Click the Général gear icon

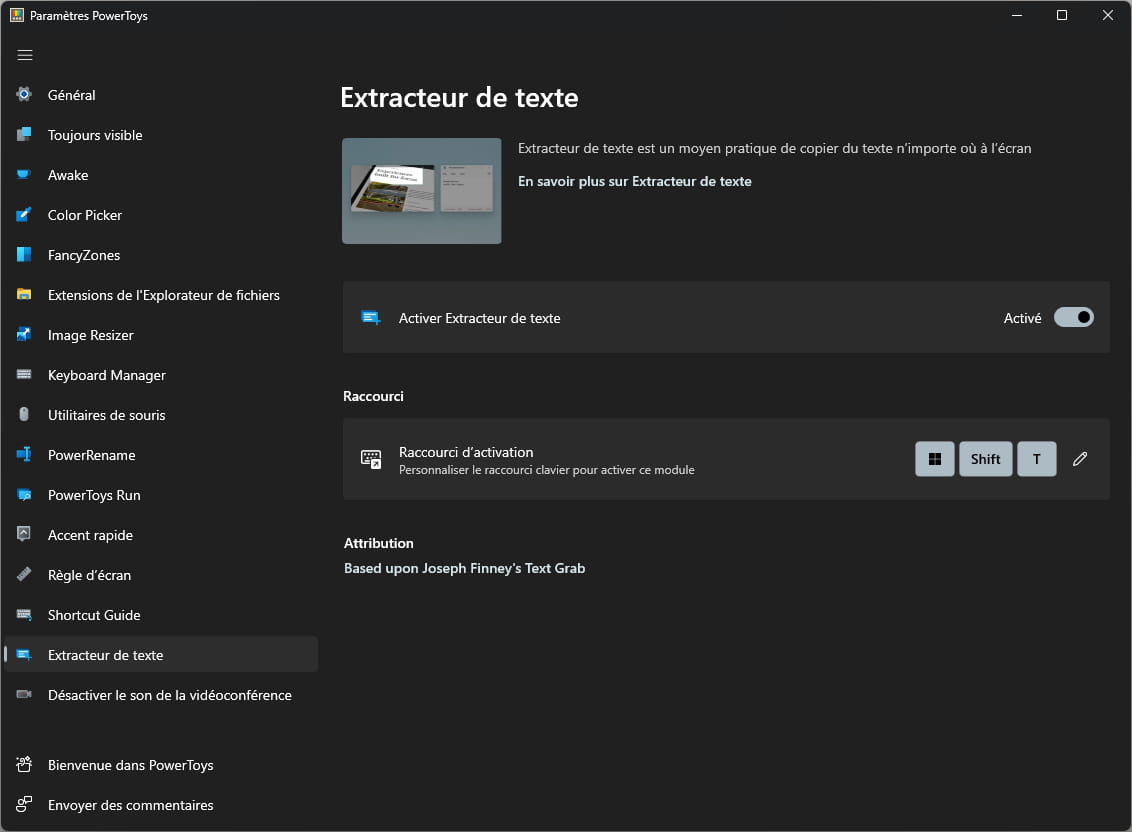click(24, 95)
